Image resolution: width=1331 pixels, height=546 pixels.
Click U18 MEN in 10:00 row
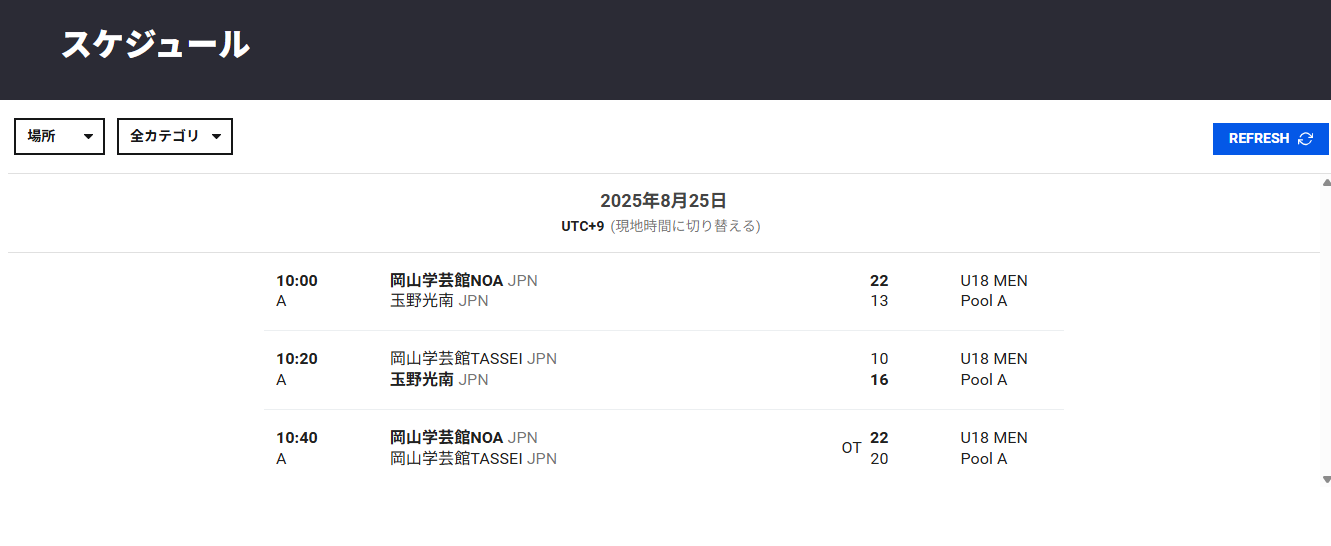coord(994,281)
